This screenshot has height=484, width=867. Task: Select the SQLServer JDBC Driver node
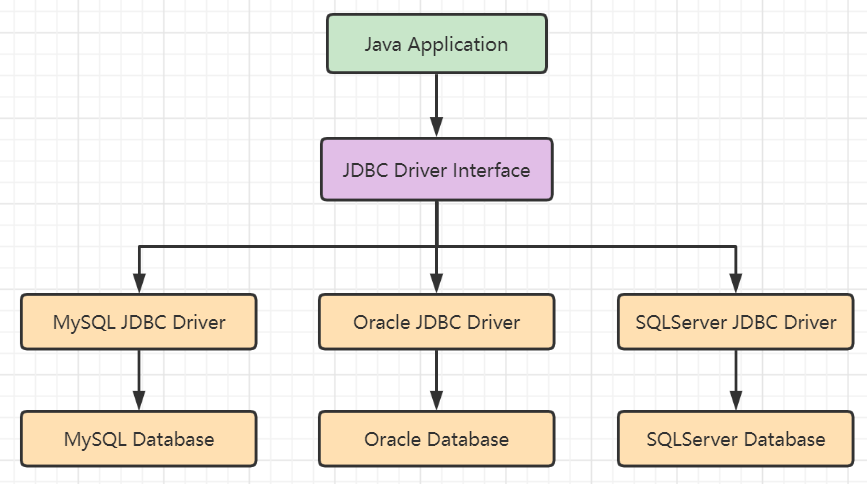pos(735,322)
